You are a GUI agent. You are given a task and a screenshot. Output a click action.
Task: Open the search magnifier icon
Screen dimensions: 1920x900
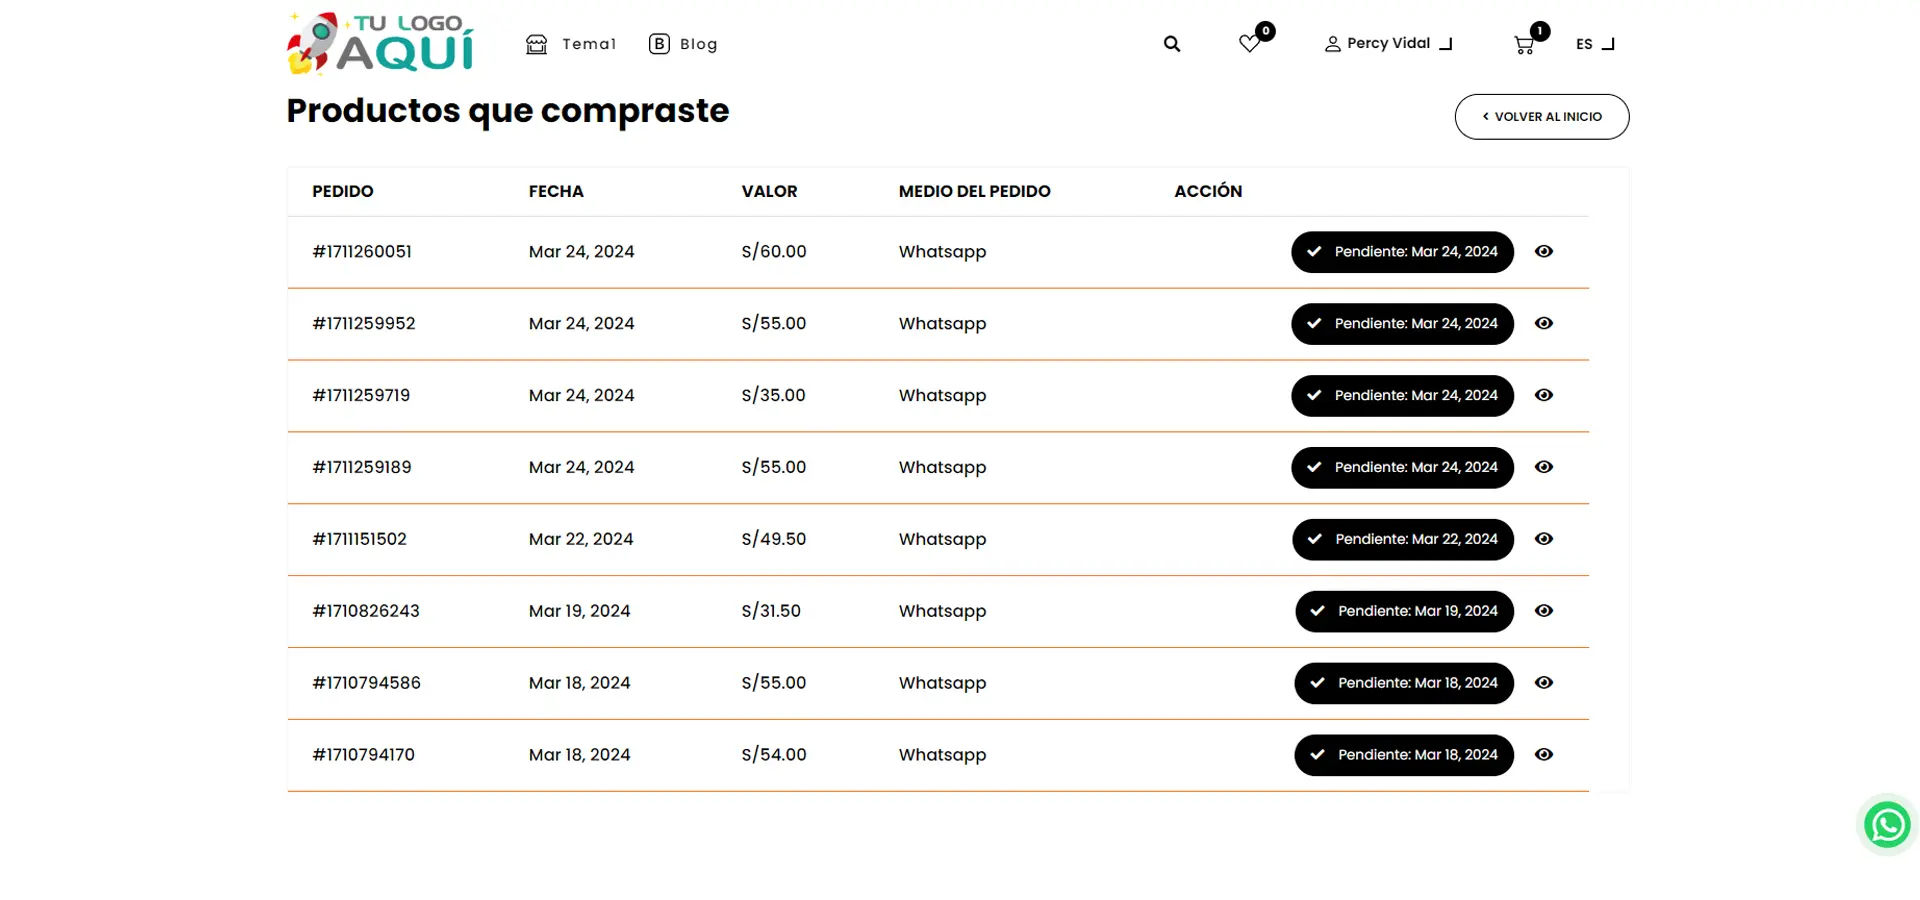point(1172,44)
